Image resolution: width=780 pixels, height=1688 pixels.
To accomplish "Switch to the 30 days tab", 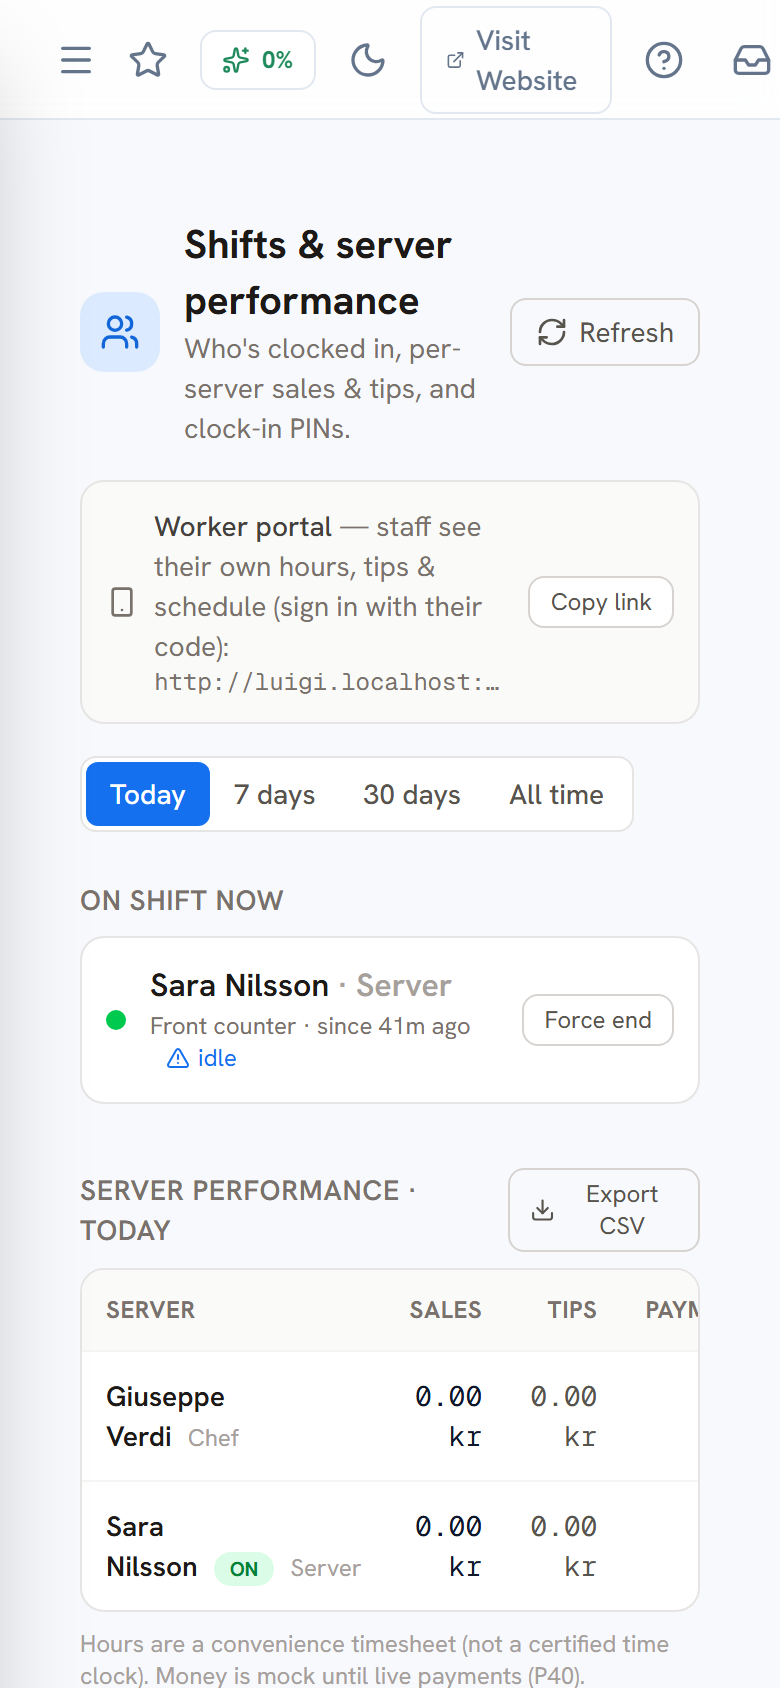I will (412, 794).
